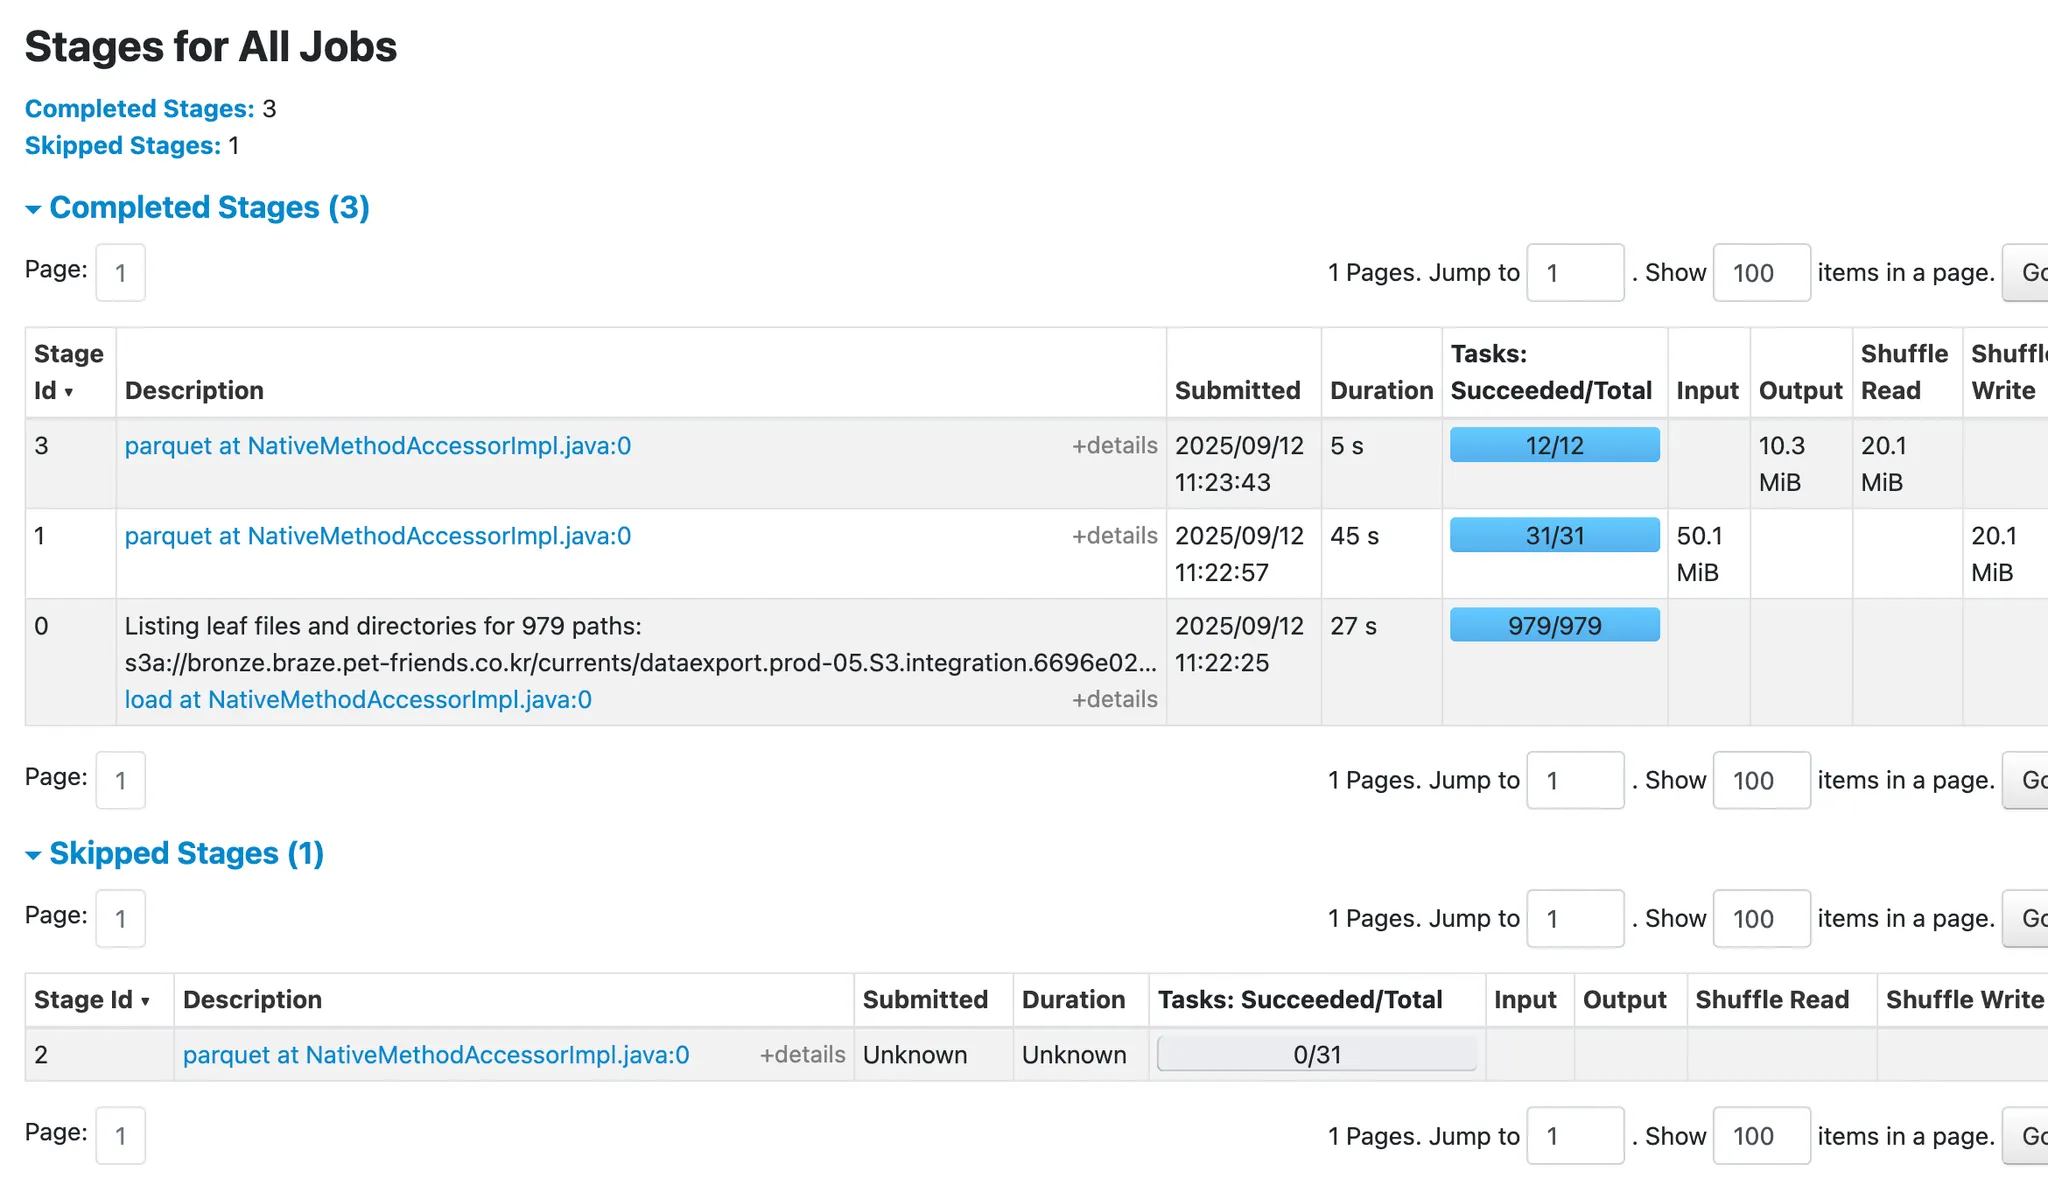Open load at NativeMethodAccessorImpl.java:0 link
The image size is (2048, 1178).
(x=357, y=700)
